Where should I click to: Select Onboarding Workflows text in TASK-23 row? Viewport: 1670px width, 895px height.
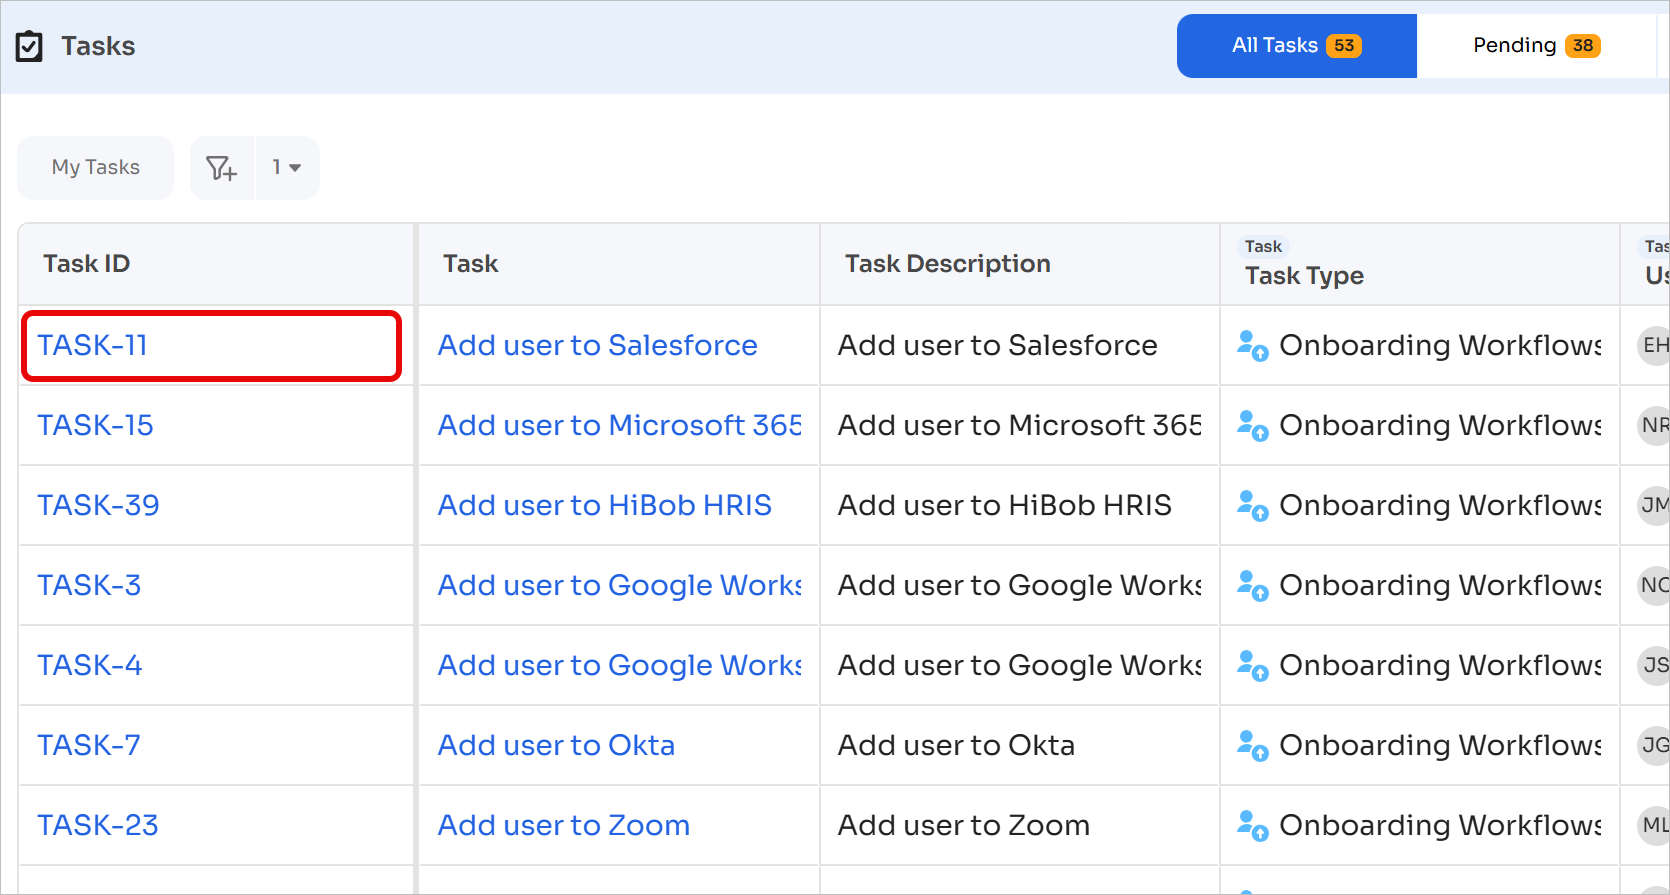point(1441,825)
